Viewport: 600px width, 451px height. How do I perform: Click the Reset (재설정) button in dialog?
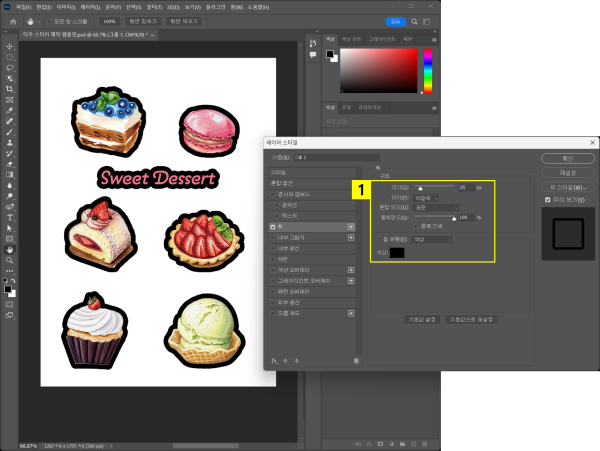click(x=568, y=173)
